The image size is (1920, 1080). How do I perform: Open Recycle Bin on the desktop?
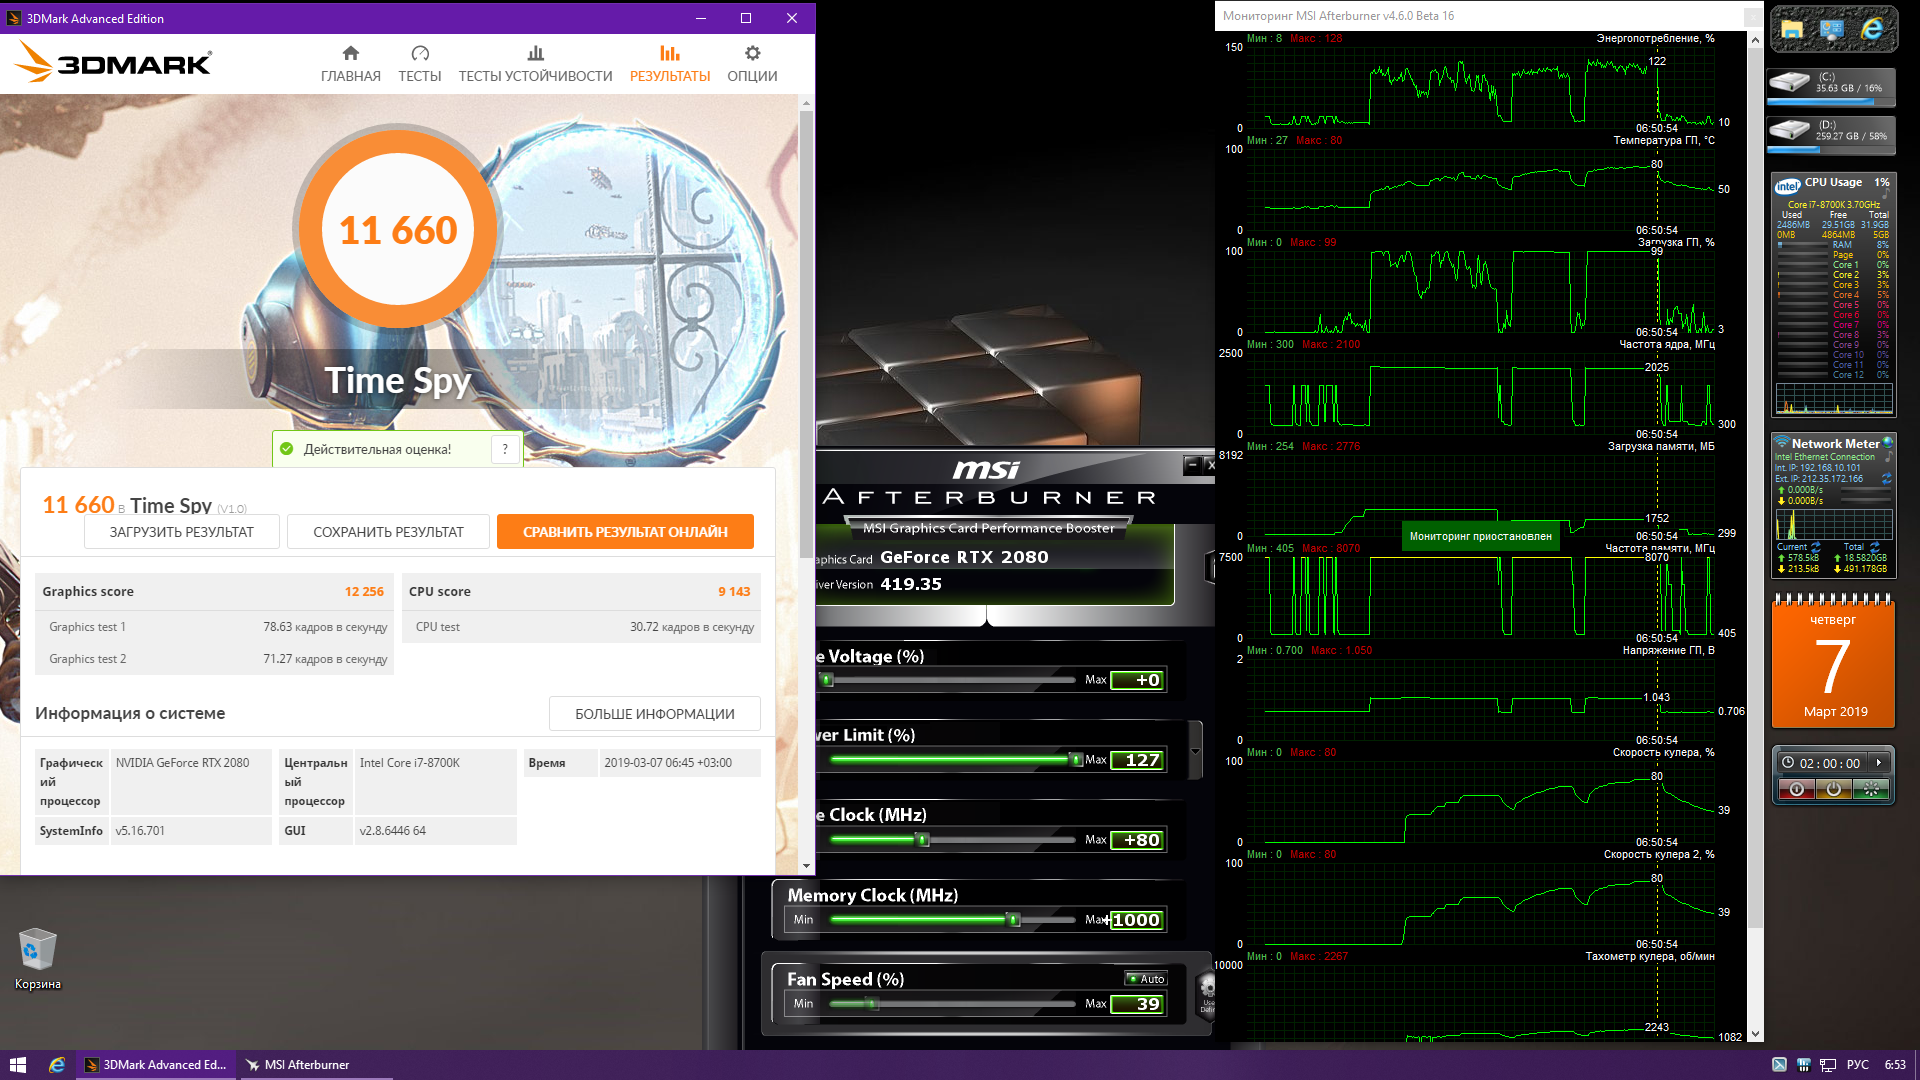[x=37, y=950]
